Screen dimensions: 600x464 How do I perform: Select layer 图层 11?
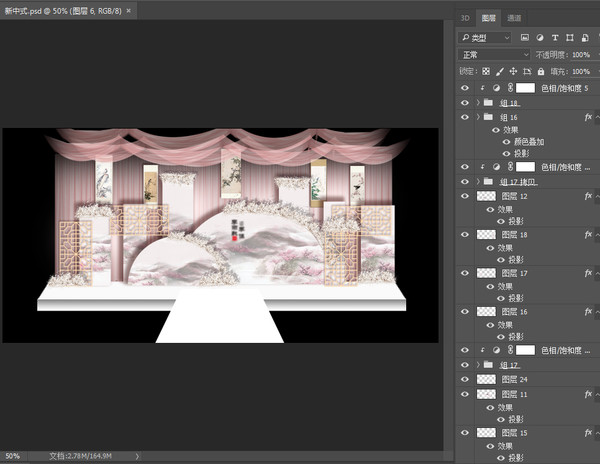click(514, 394)
